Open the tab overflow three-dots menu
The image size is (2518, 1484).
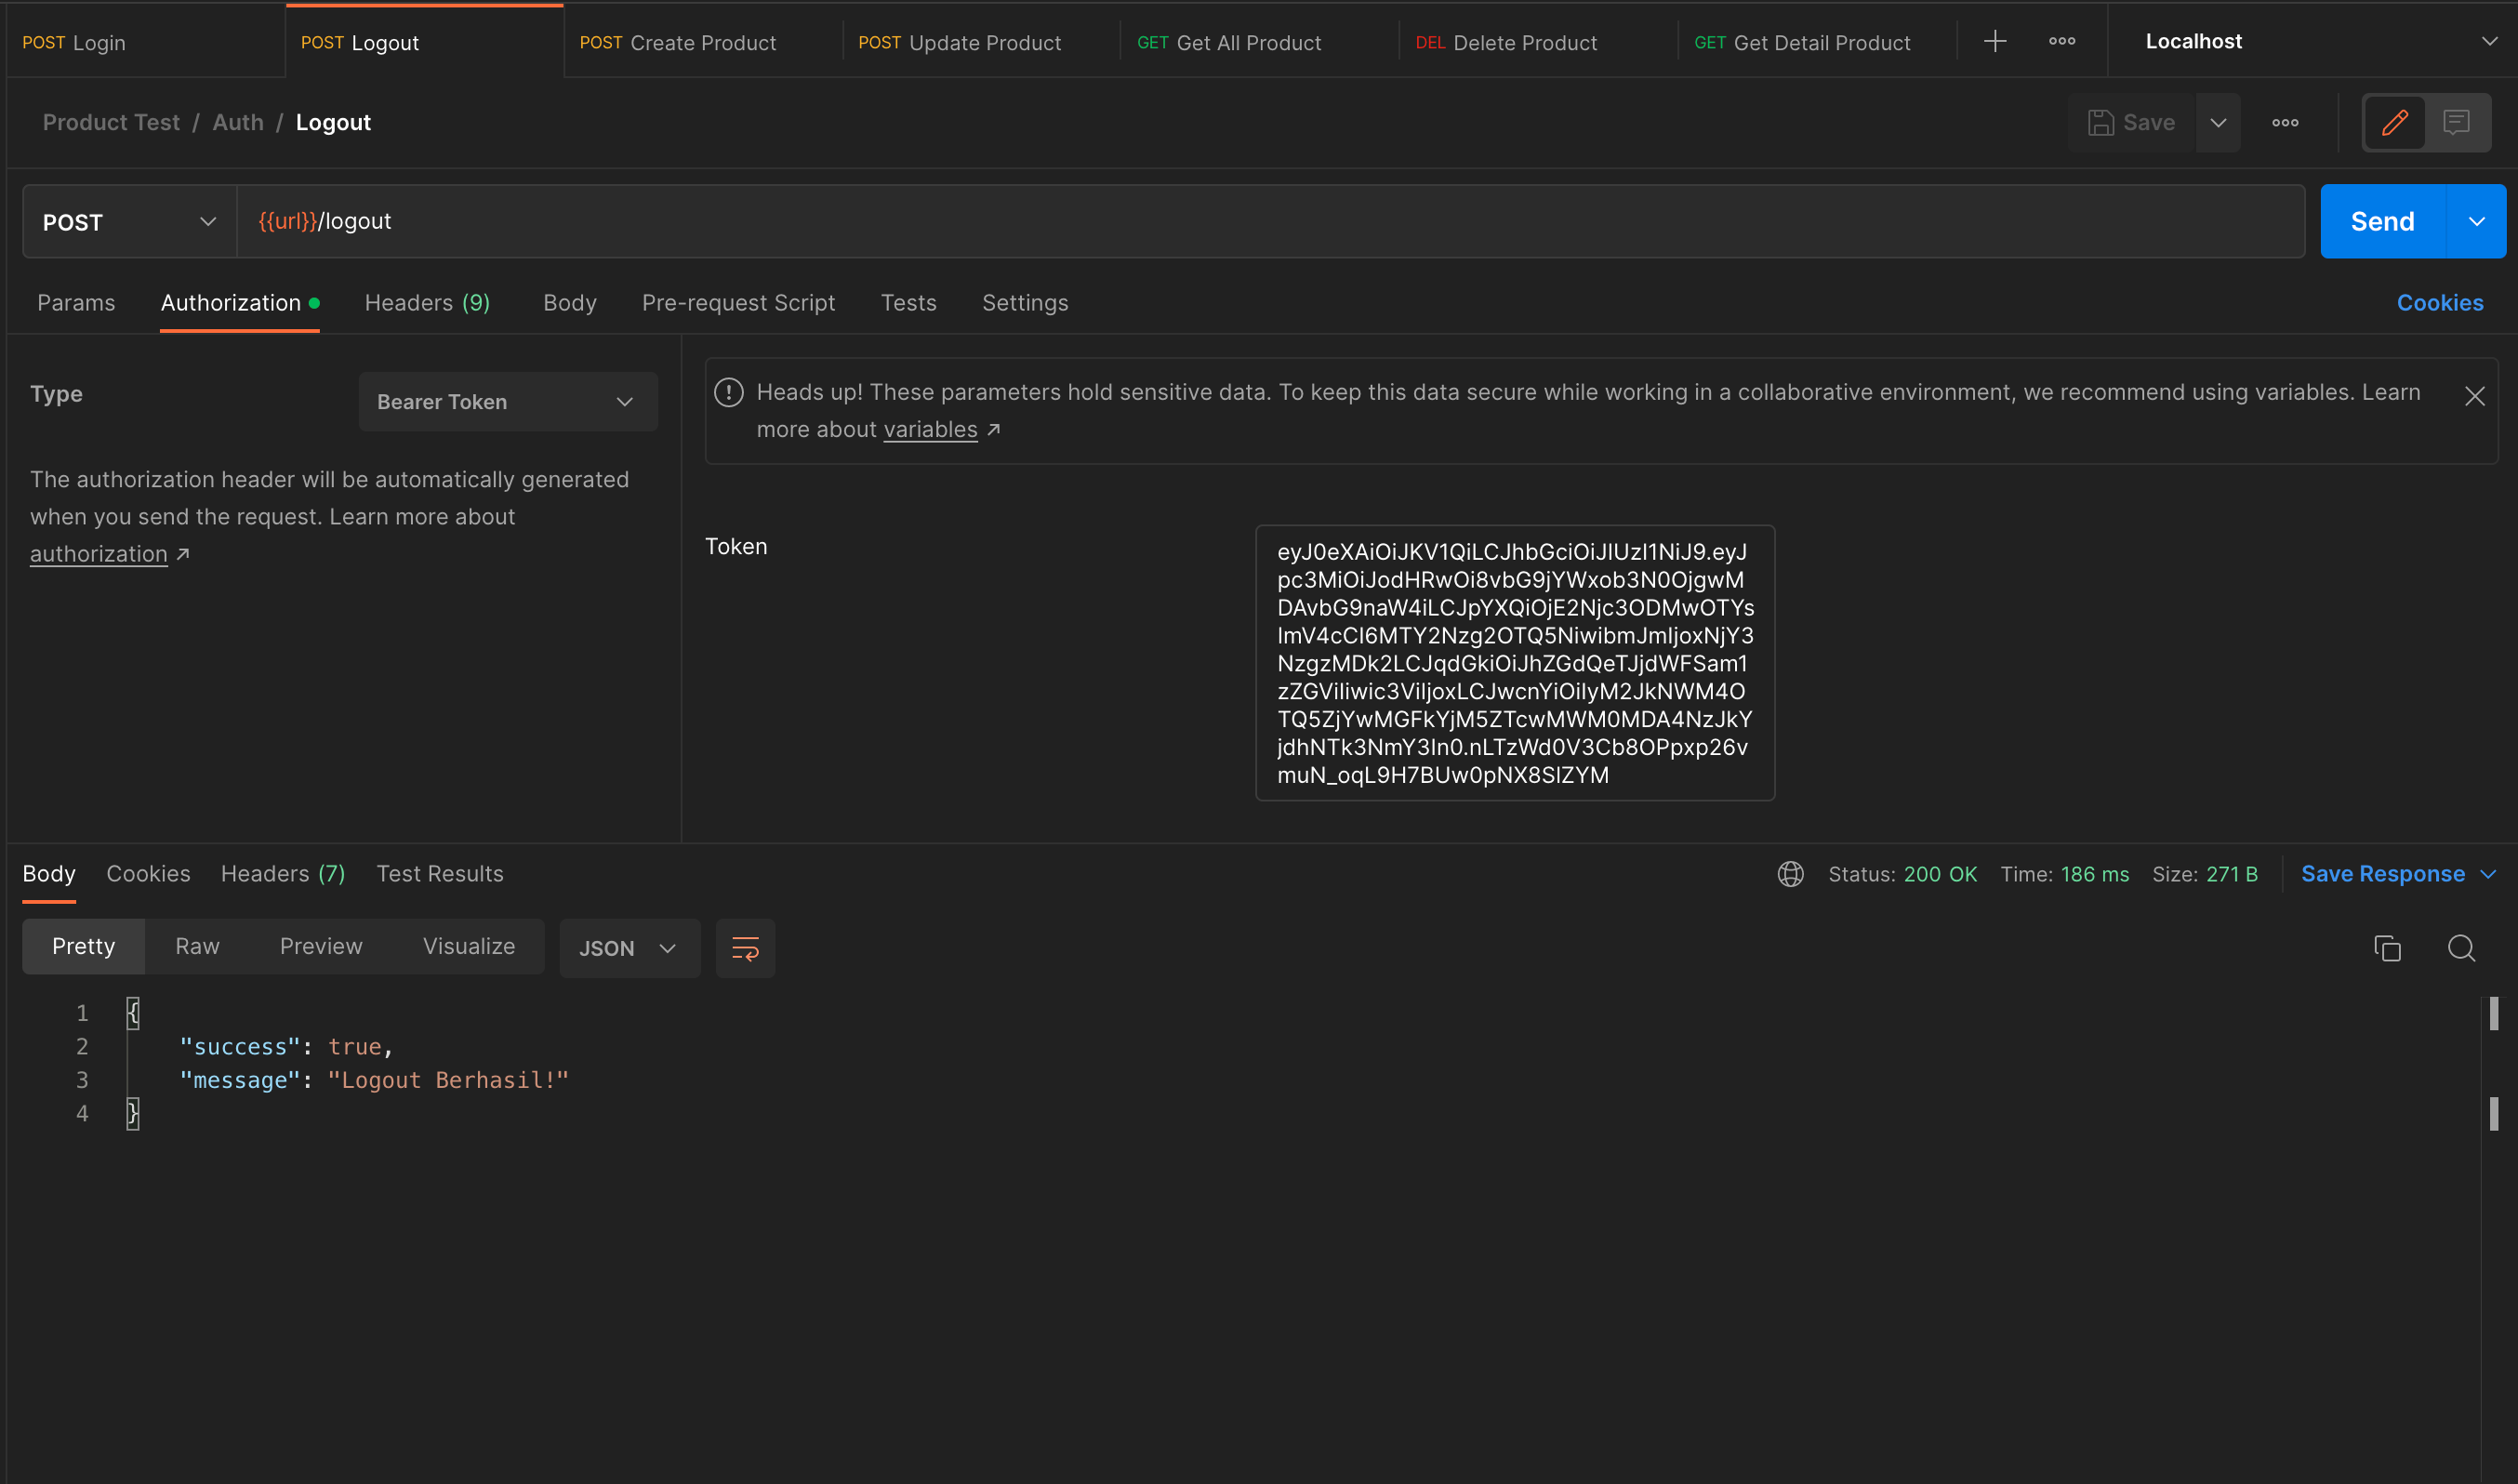point(2061,41)
